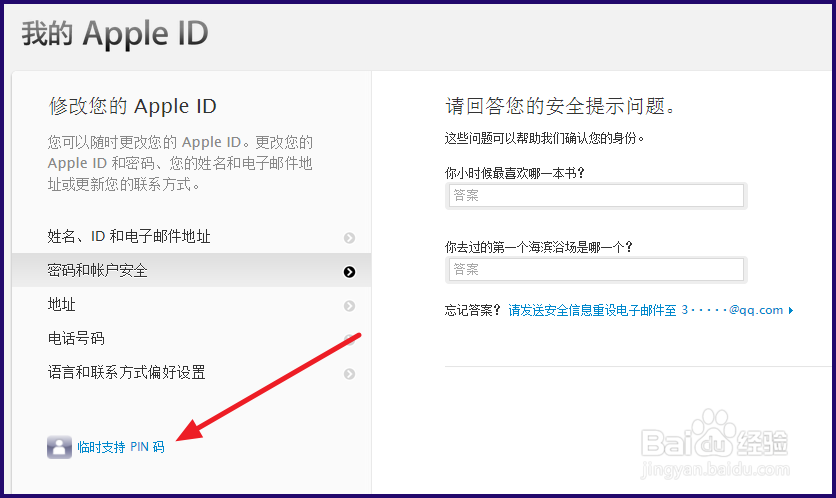Open the 临时支持 PIN 码 link
Screen dimensions: 836x498
(120, 447)
